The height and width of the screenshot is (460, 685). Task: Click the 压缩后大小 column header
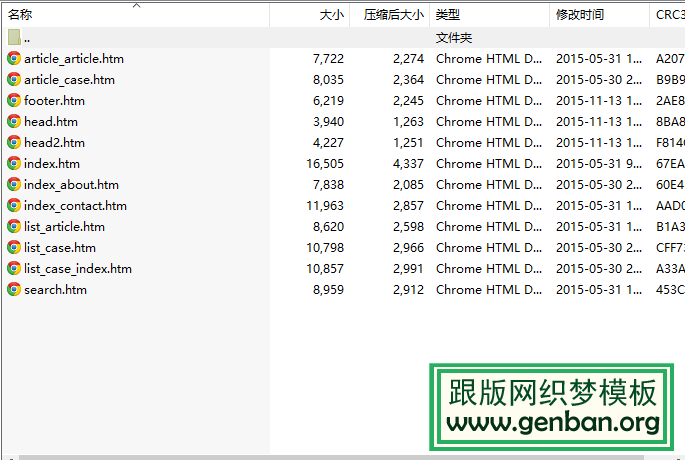point(393,16)
